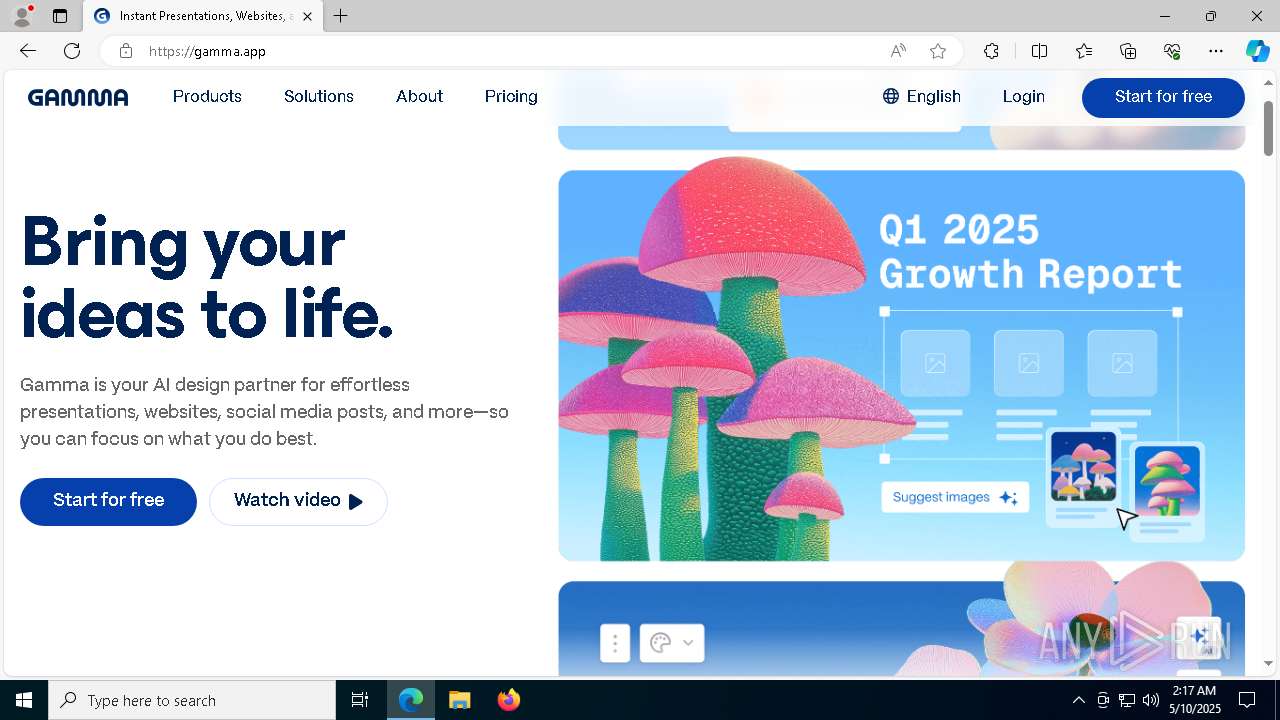Open Browser essentials icon

point(1172,51)
